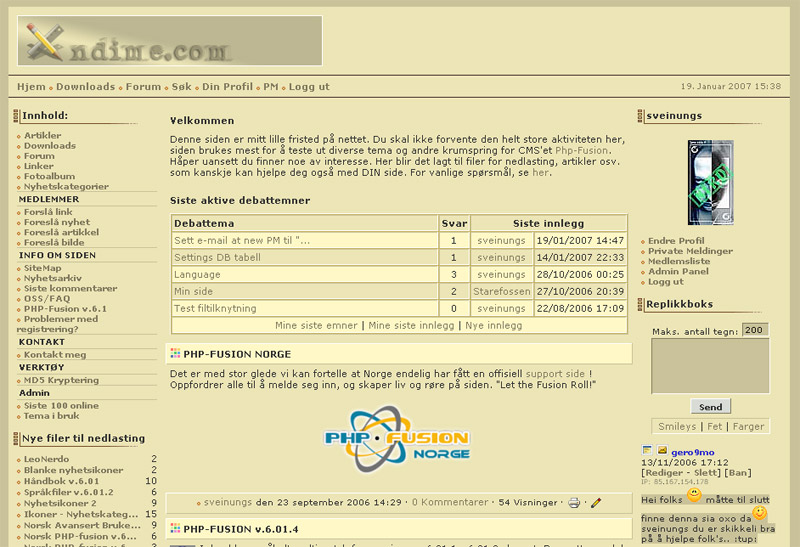Open Søk in the top navigation
The height and width of the screenshot is (547, 800).
[x=182, y=87]
